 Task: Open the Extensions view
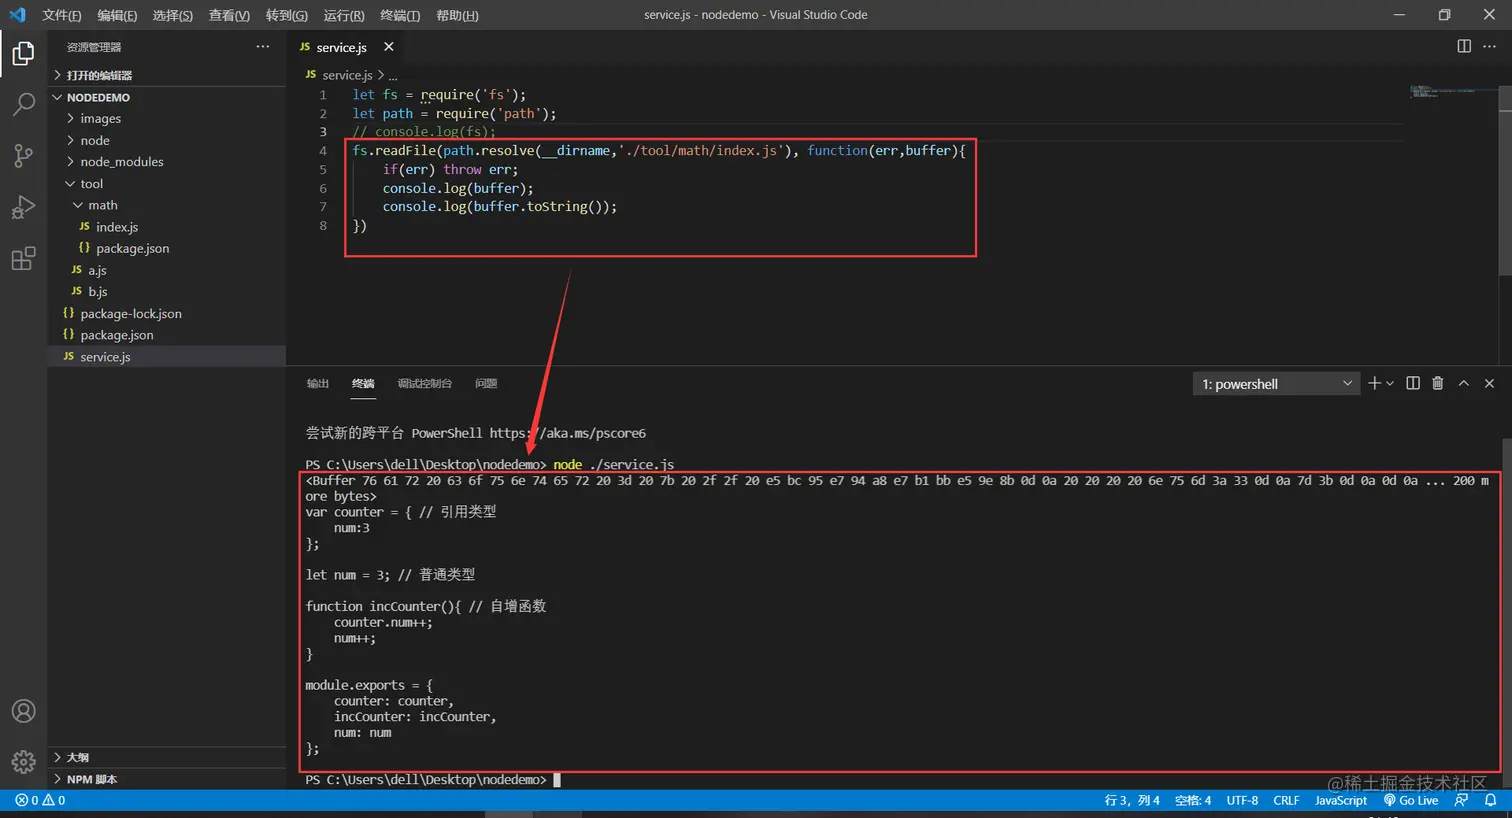pyautogui.click(x=23, y=259)
